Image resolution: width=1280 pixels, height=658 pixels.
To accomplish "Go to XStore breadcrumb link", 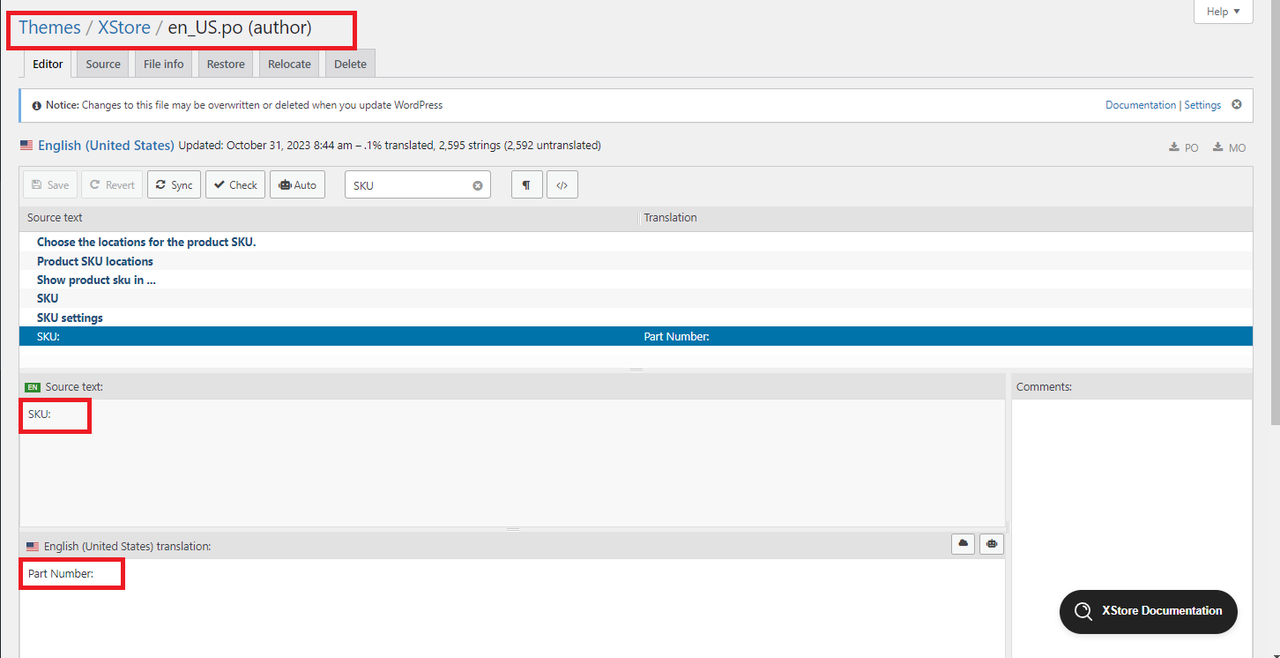I will (124, 28).
